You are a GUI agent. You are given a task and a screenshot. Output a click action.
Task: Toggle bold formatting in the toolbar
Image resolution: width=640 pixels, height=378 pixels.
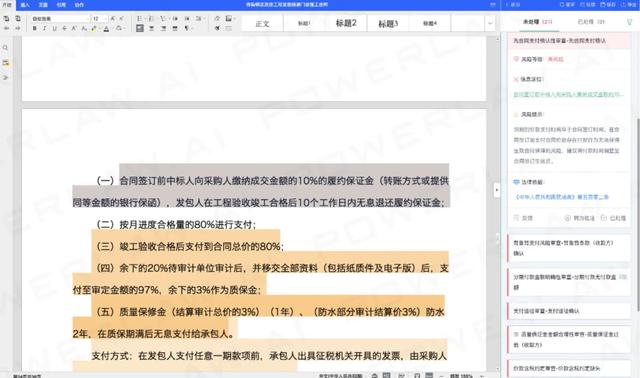35,29
